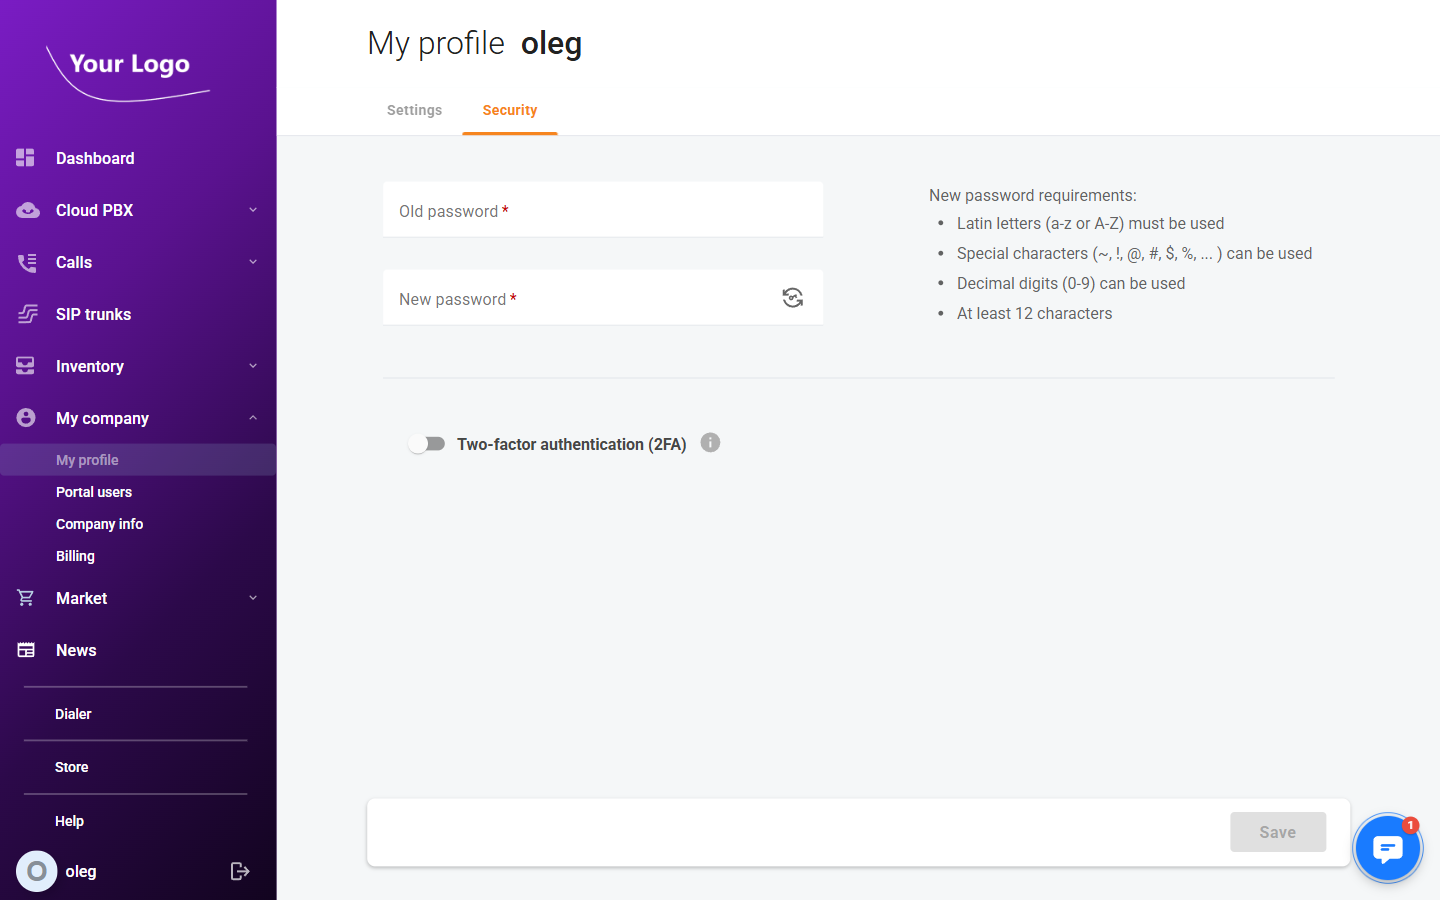Click the Save button
1440x900 pixels.
pos(1278,831)
